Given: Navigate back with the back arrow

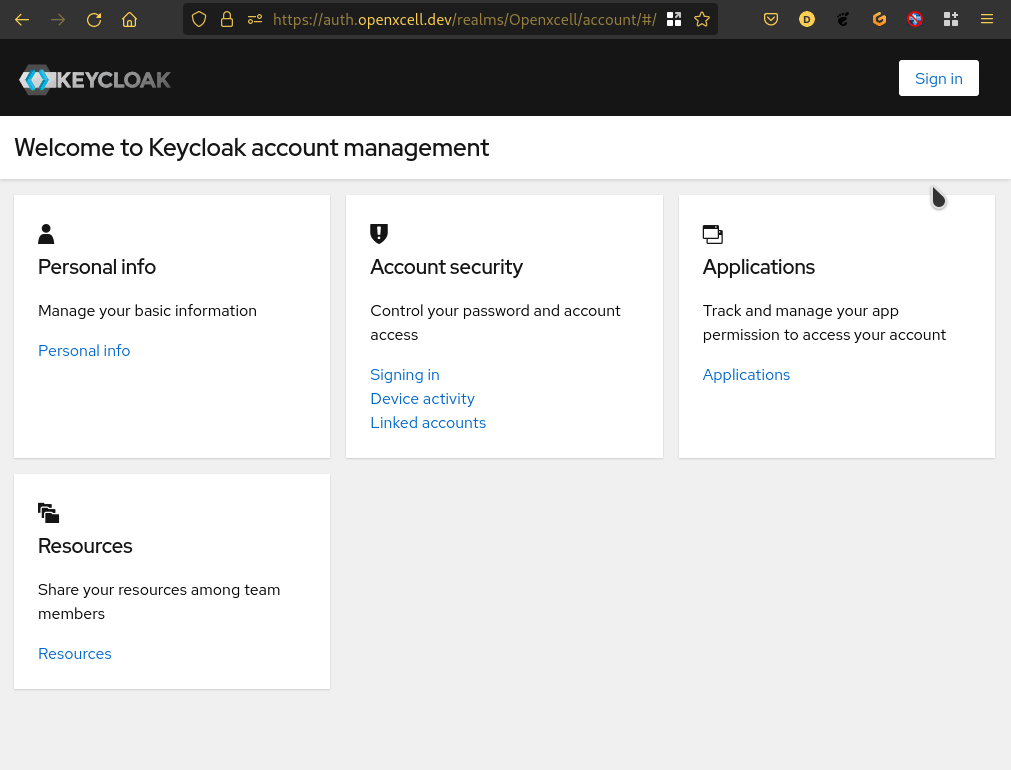Looking at the screenshot, I should pos(22,19).
